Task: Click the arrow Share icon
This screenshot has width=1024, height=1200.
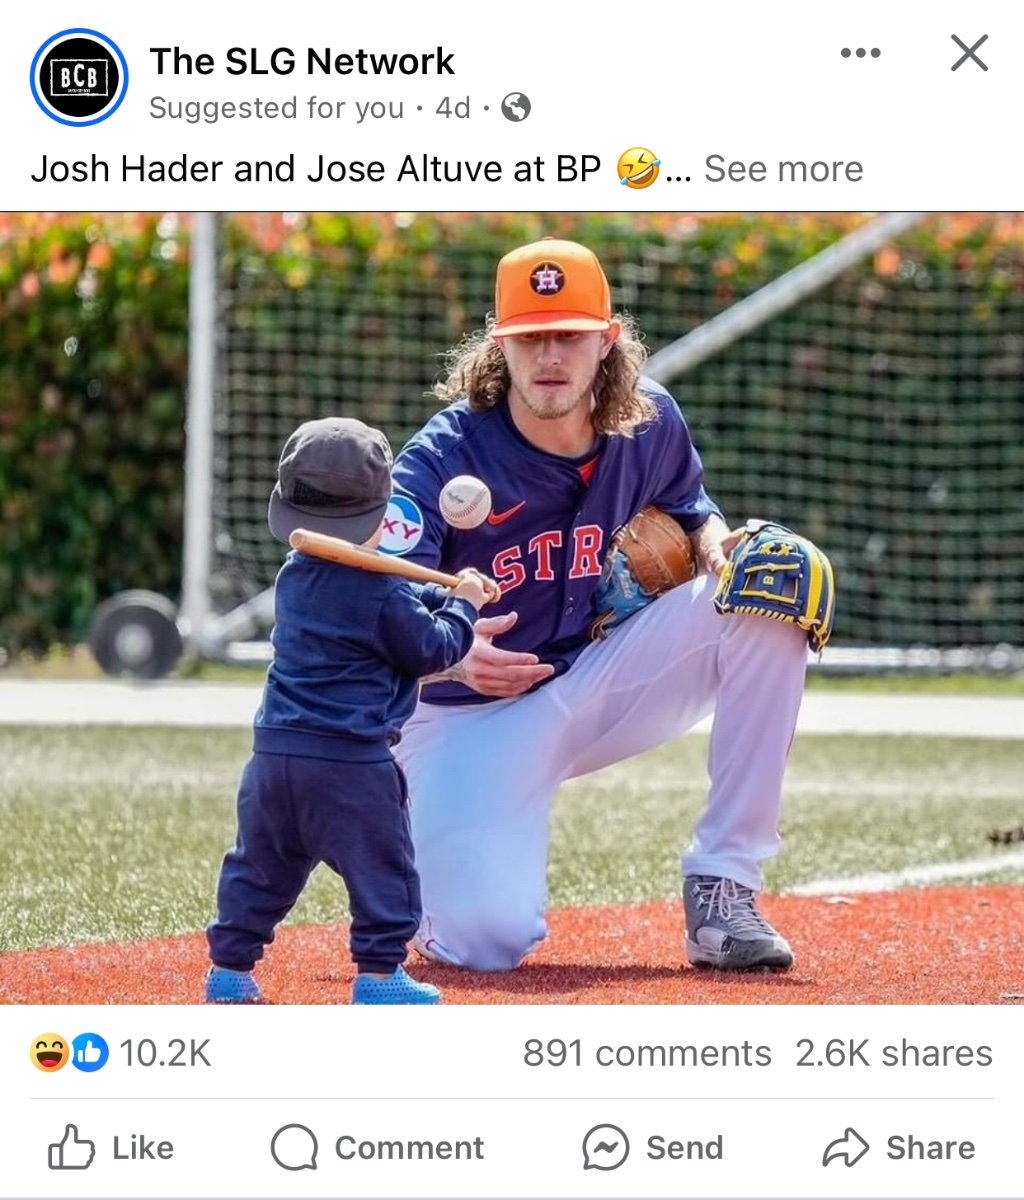Action: click(846, 1147)
